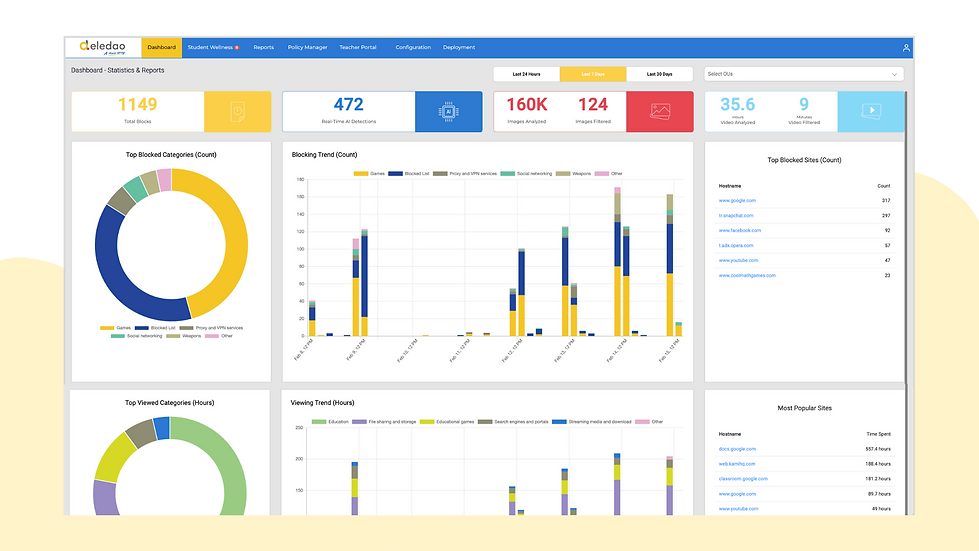Select the Last 30 Days range
The height and width of the screenshot is (551, 979).
(x=659, y=74)
